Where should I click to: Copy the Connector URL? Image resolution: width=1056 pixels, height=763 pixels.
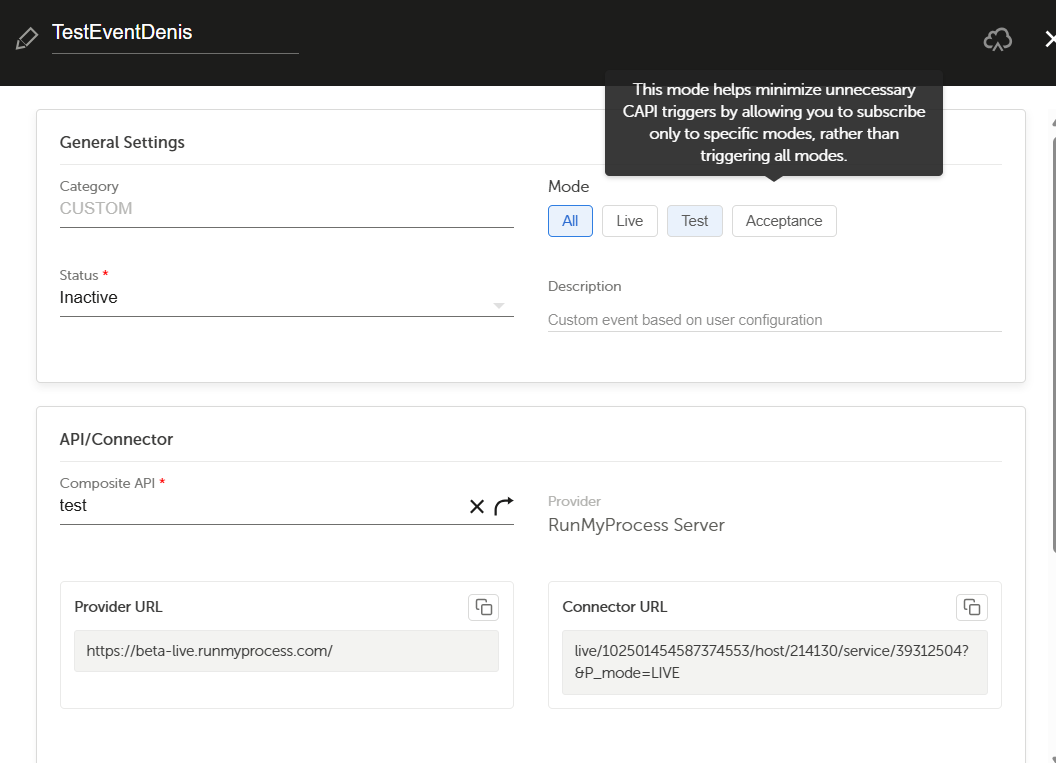click(x=972, y=607)
